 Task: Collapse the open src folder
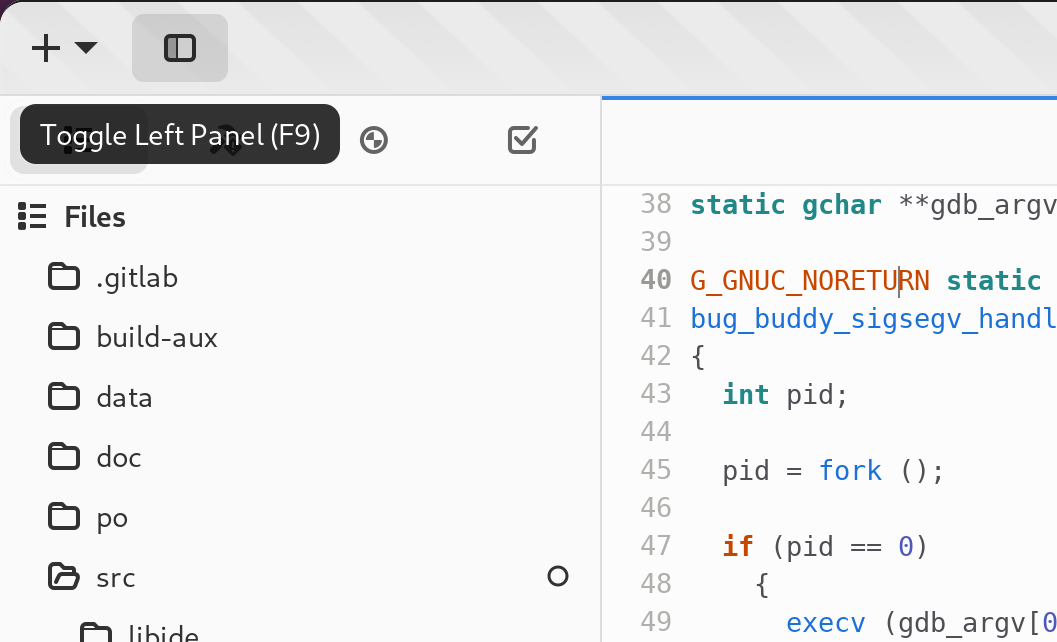tap(64, 577)
